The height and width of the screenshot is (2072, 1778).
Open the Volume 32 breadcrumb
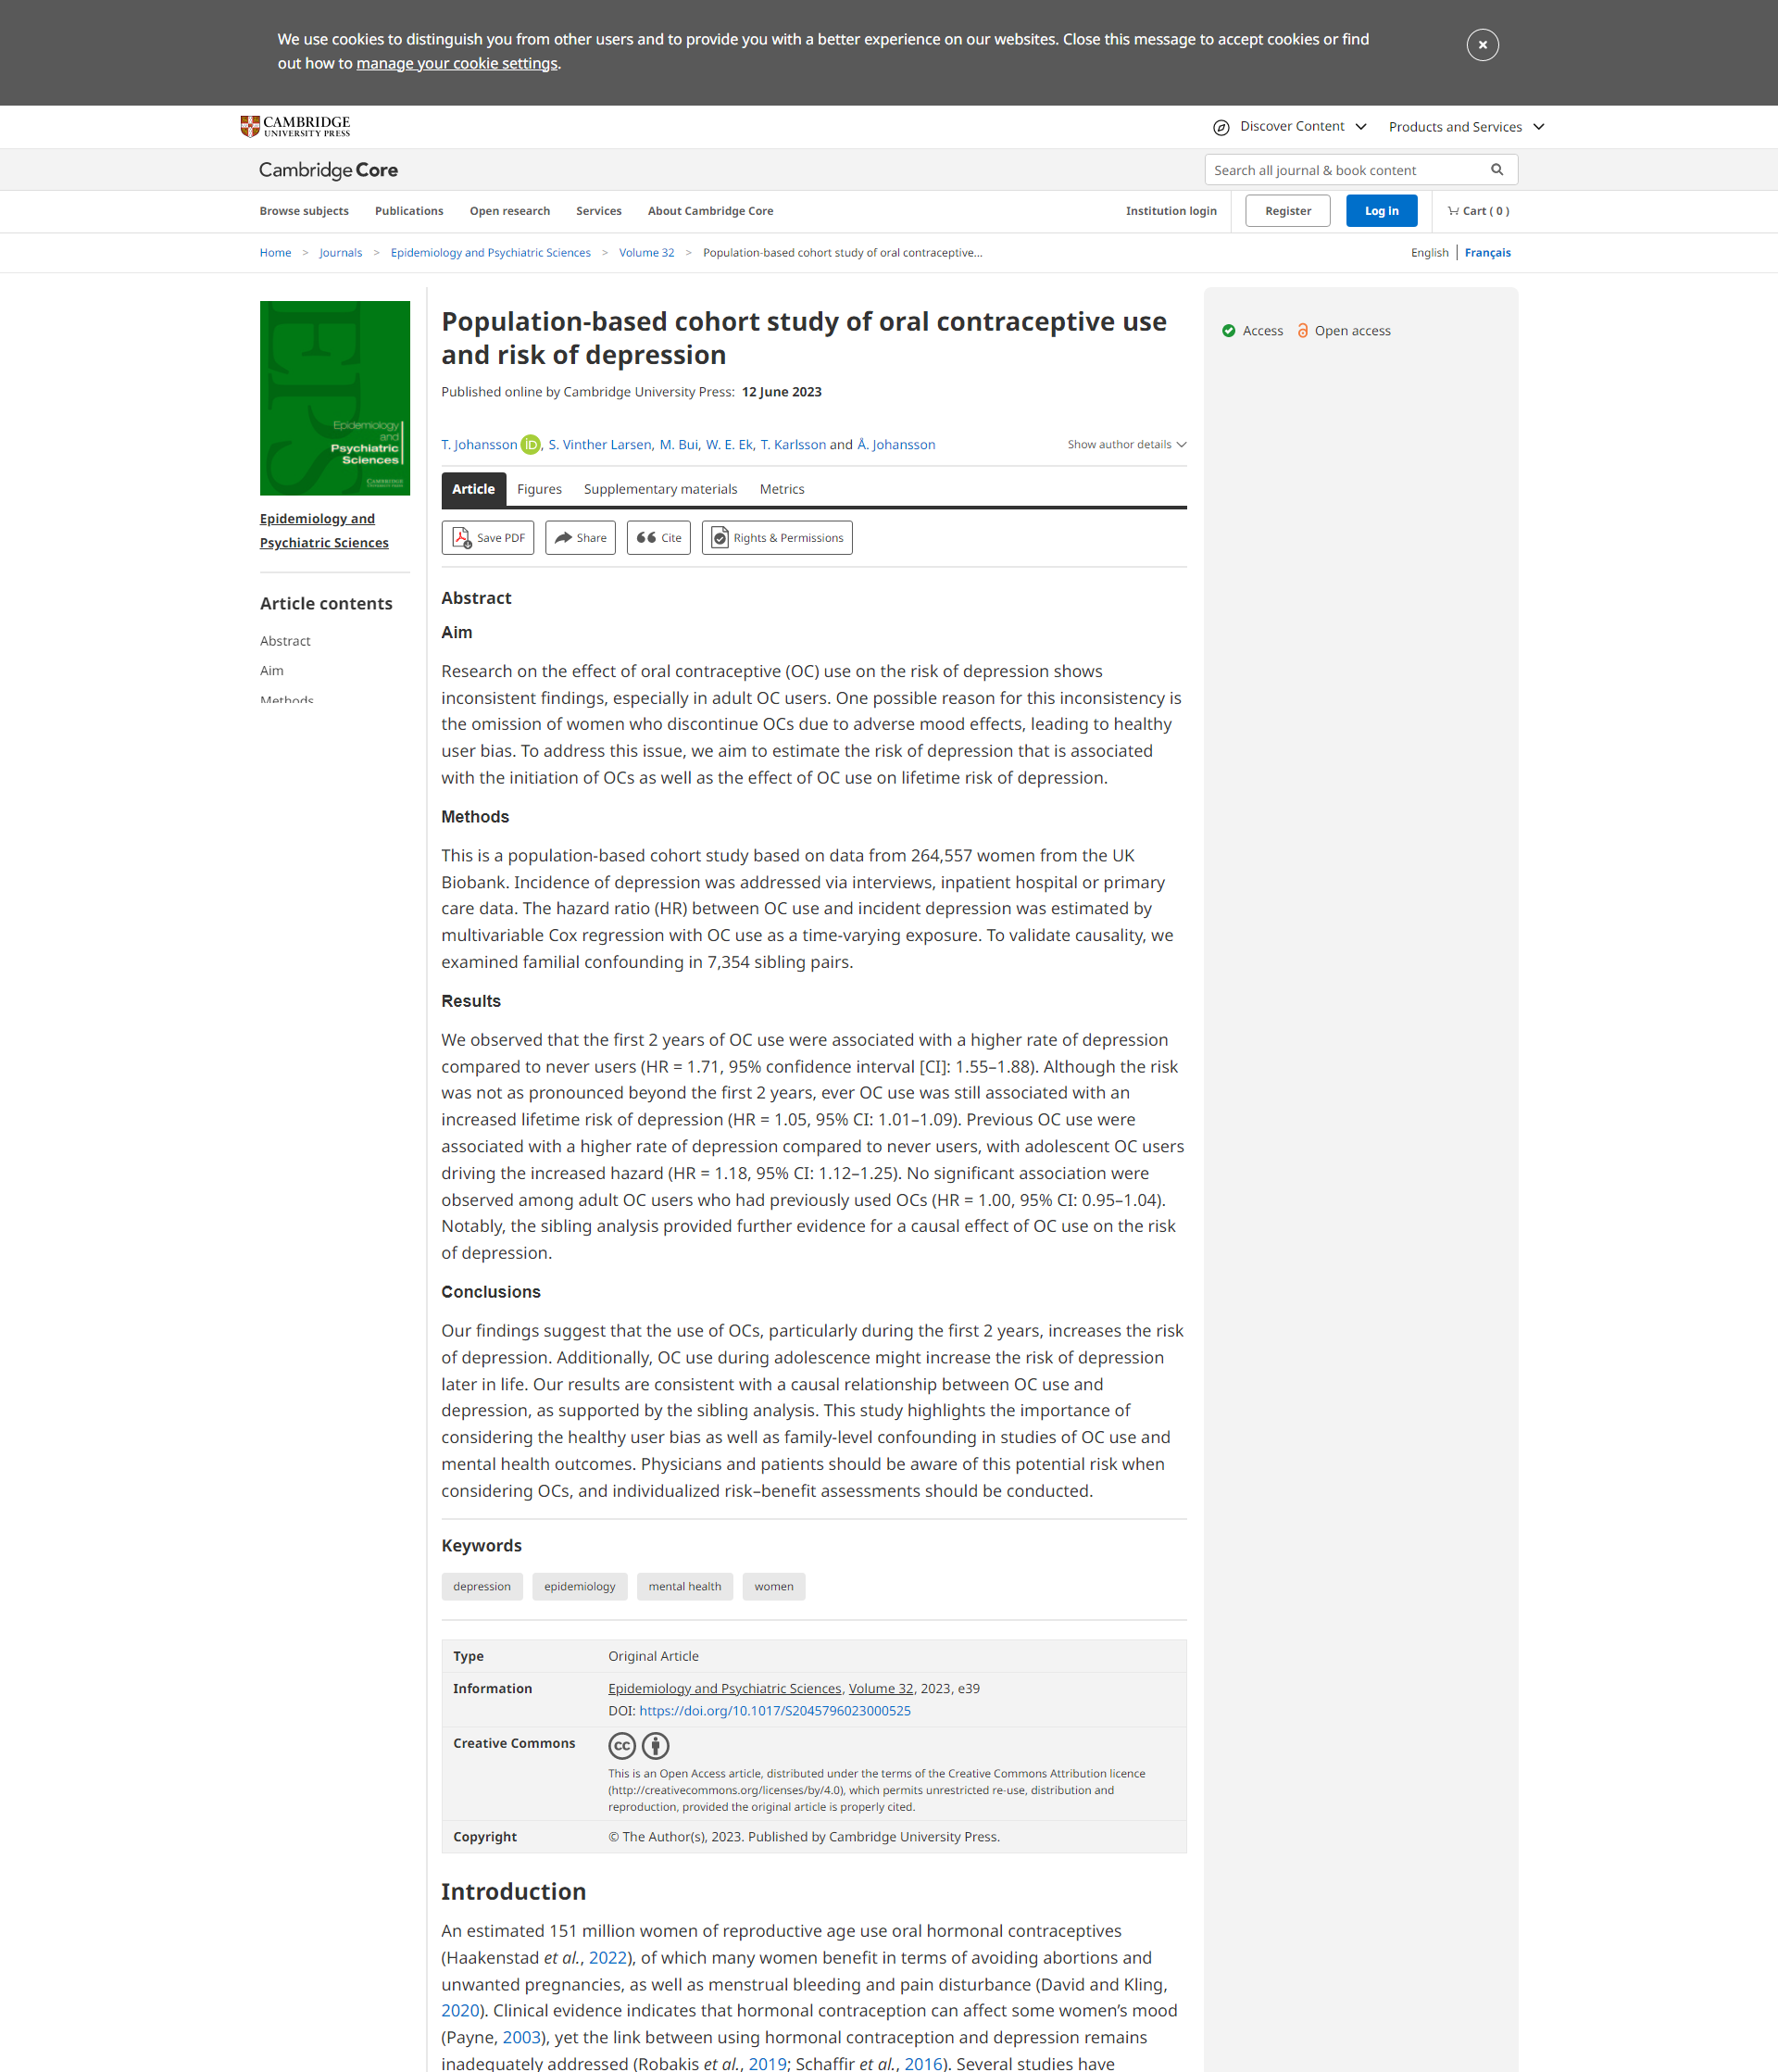(646, 253)
